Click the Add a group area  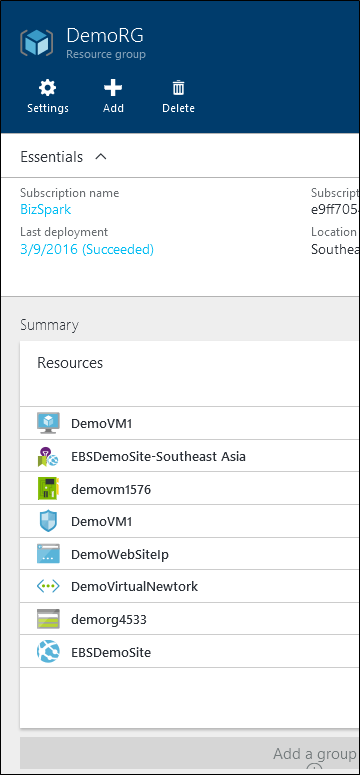click(x=190, y=753)
